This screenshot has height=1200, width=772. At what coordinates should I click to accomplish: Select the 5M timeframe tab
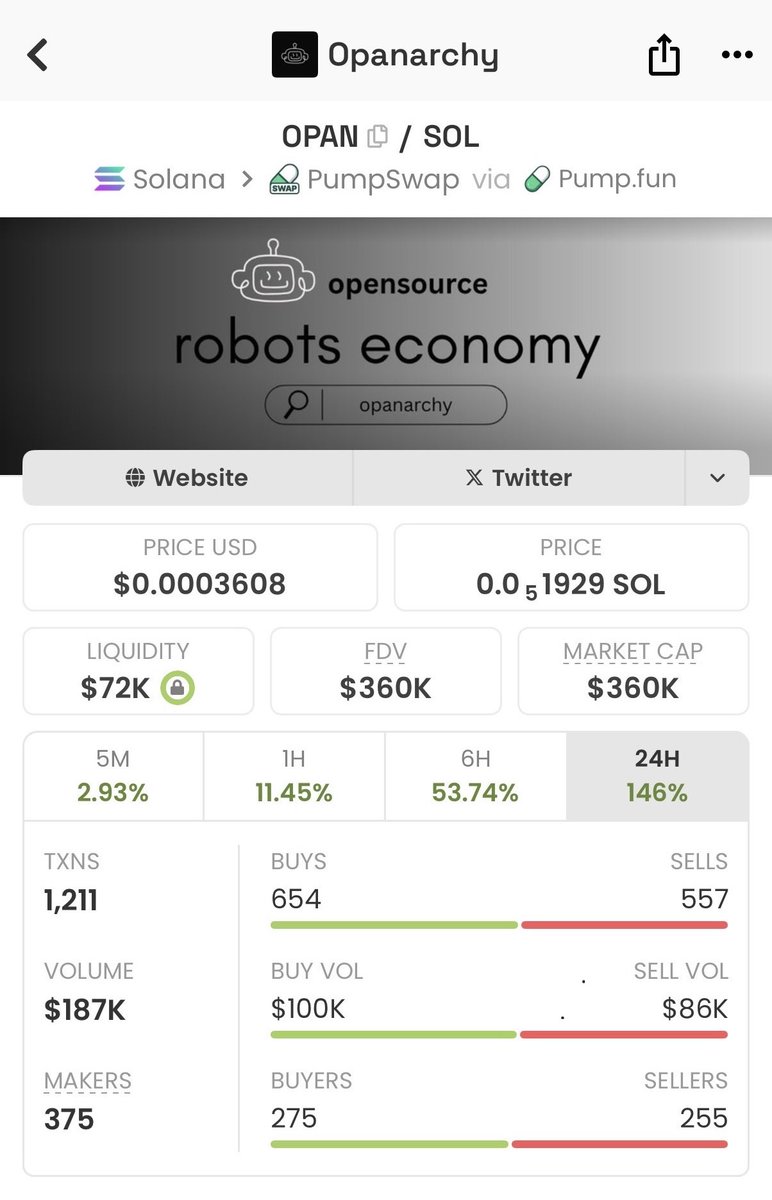click(x=113, y=776)
